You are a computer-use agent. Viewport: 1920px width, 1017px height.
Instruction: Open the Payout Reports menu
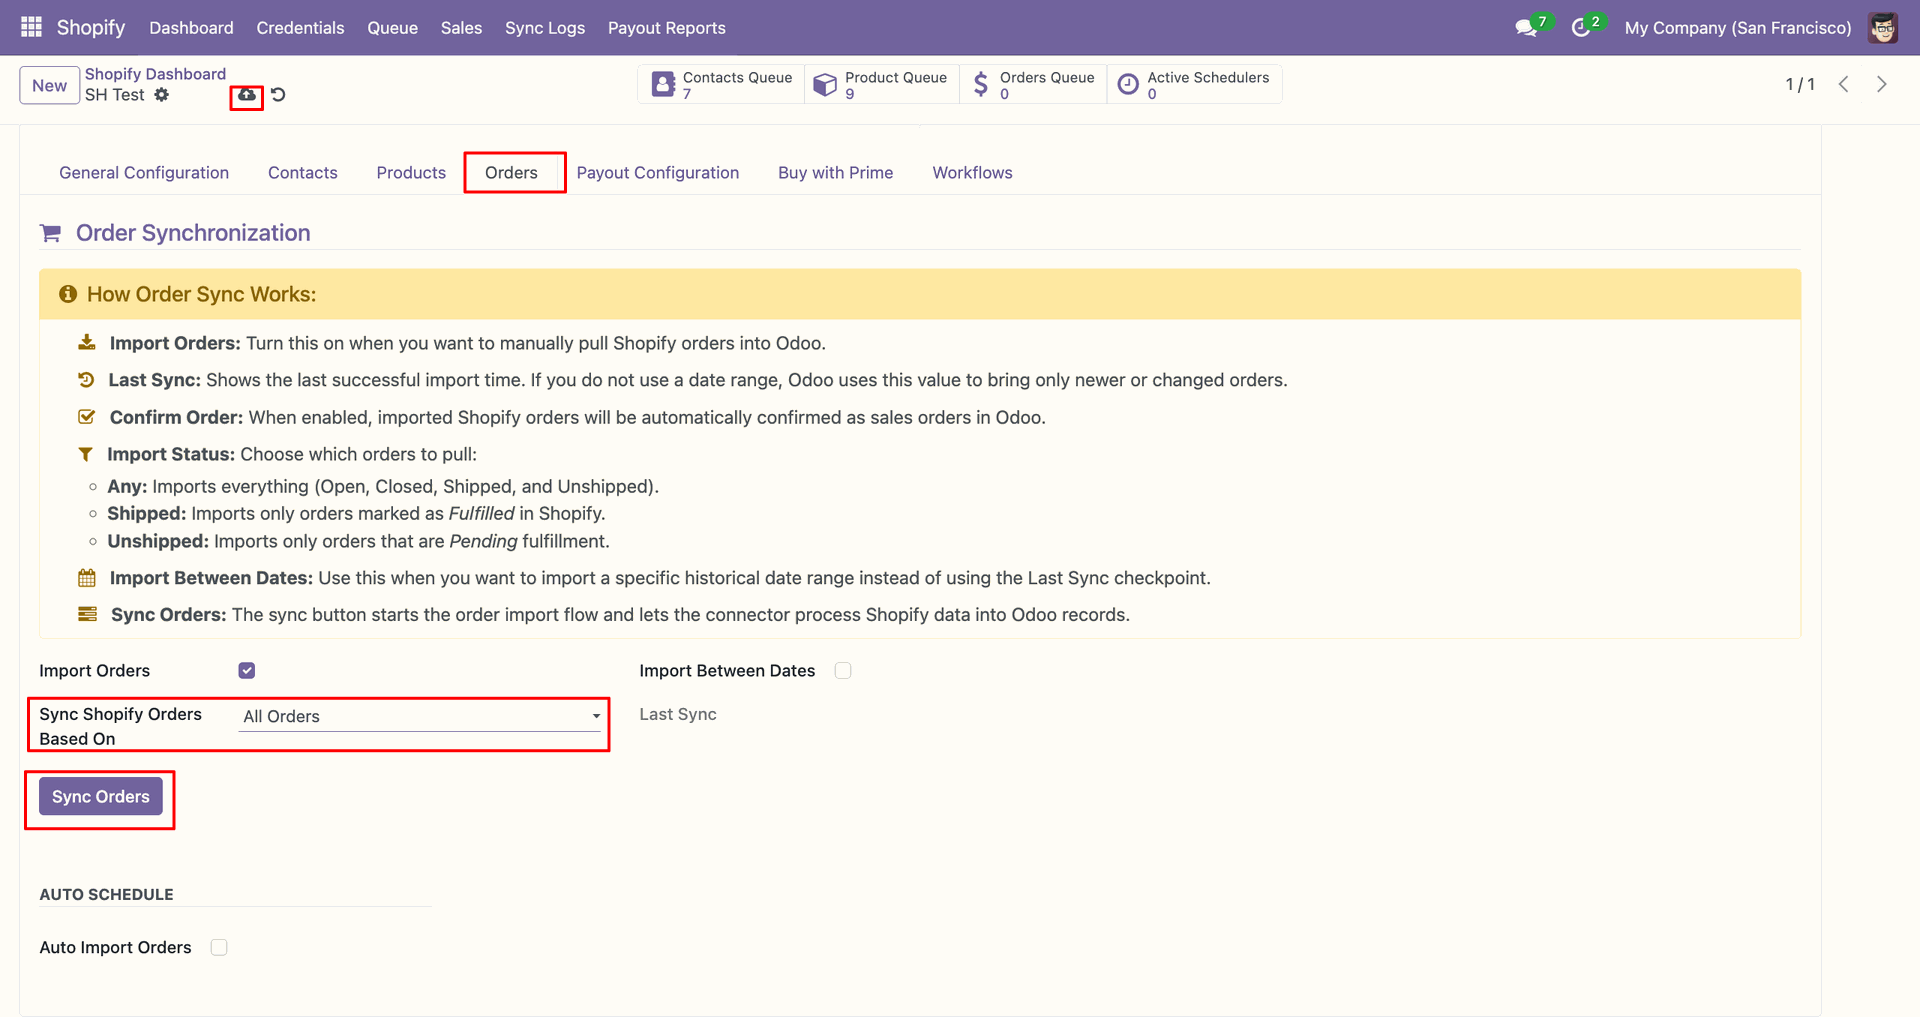pyautogui.click(x=667, y=28)
